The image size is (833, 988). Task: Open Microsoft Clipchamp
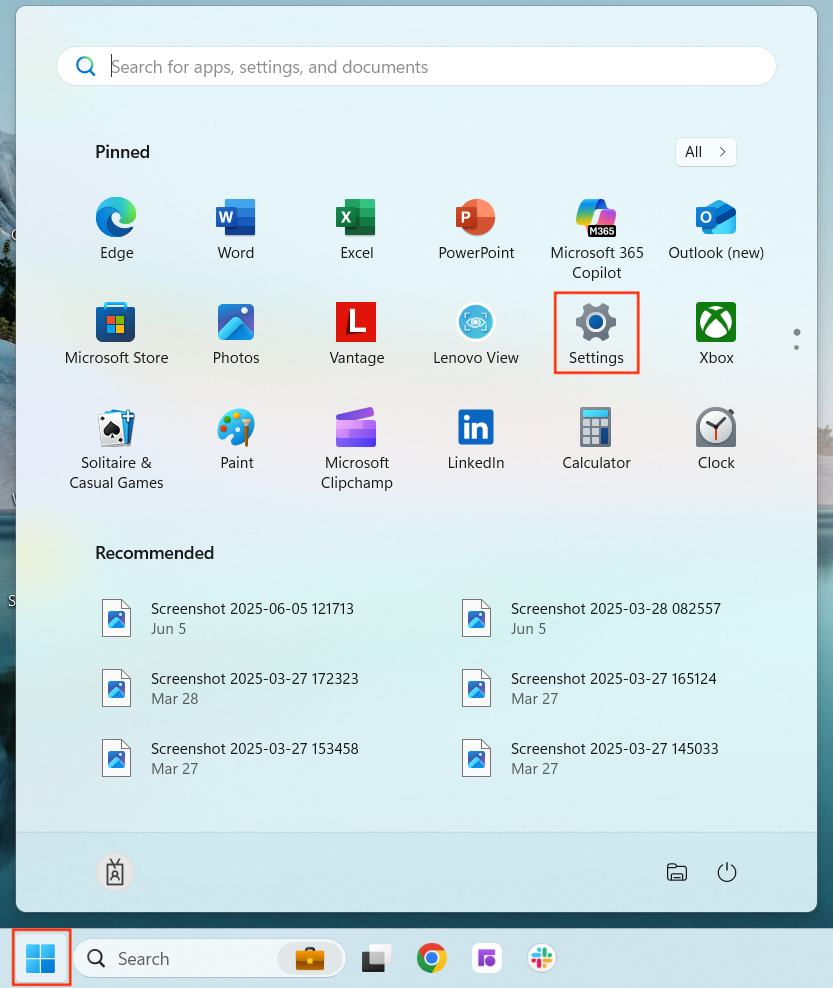point(356,449)
